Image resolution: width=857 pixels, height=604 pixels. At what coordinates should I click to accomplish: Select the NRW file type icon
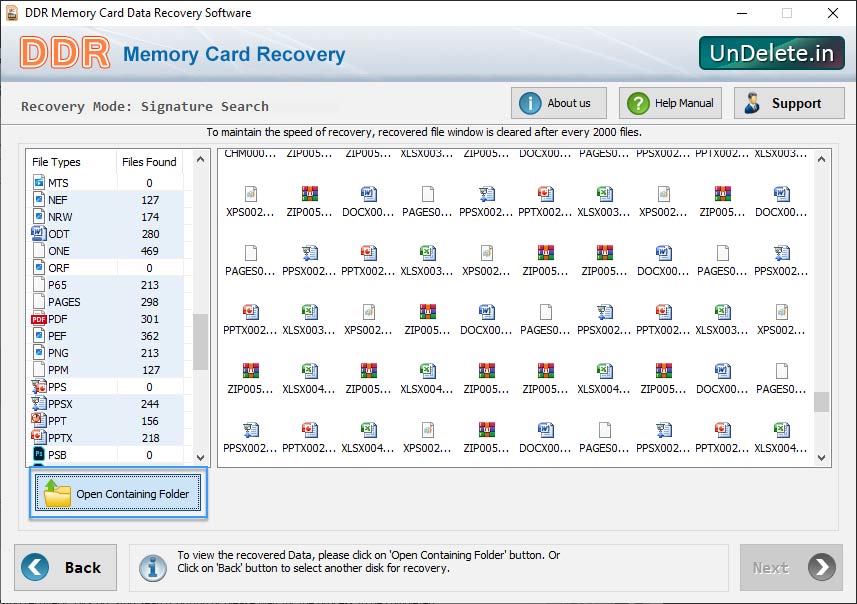click(39, 216)
